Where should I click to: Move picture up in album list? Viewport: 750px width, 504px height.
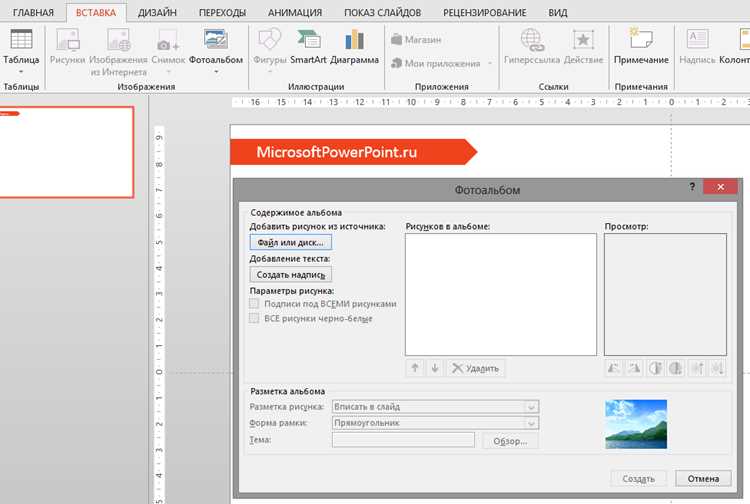(415, 368)
